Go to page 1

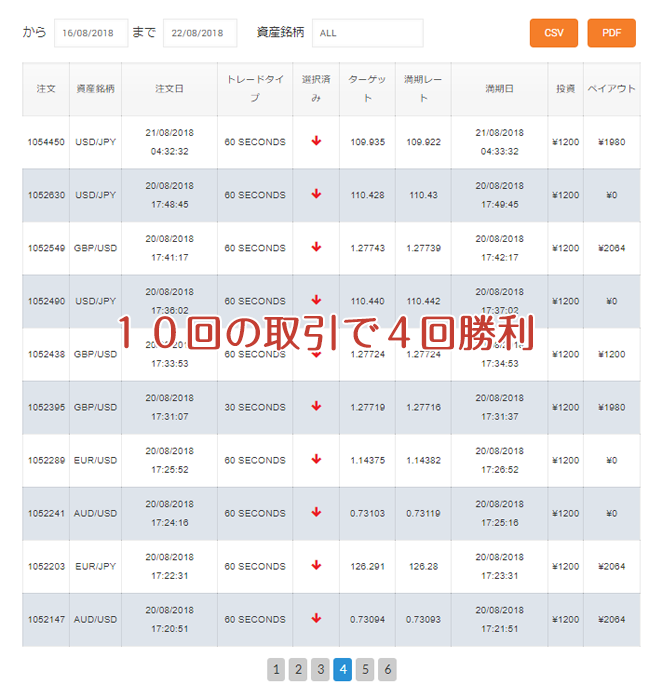(x=276, y=669)
